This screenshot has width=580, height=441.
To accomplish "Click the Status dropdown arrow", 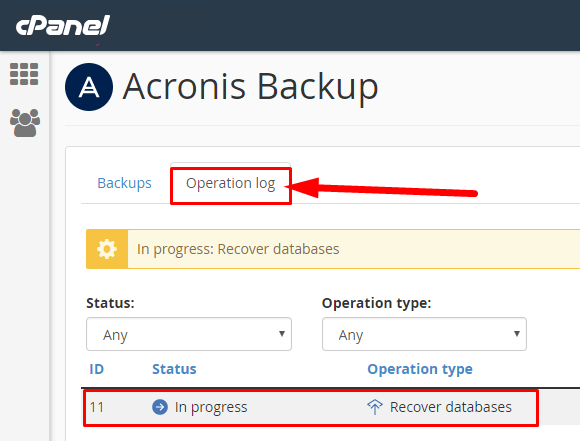I will (282, 334).
